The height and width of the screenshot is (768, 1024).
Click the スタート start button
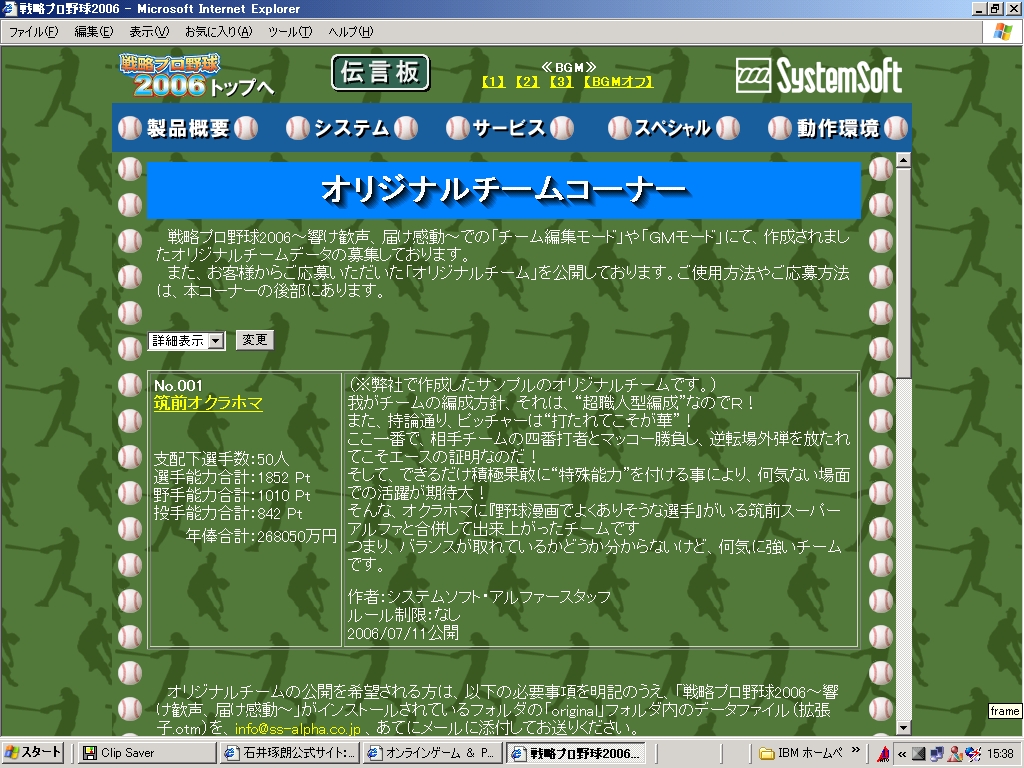pyautogui.click(x=33, y=752)
